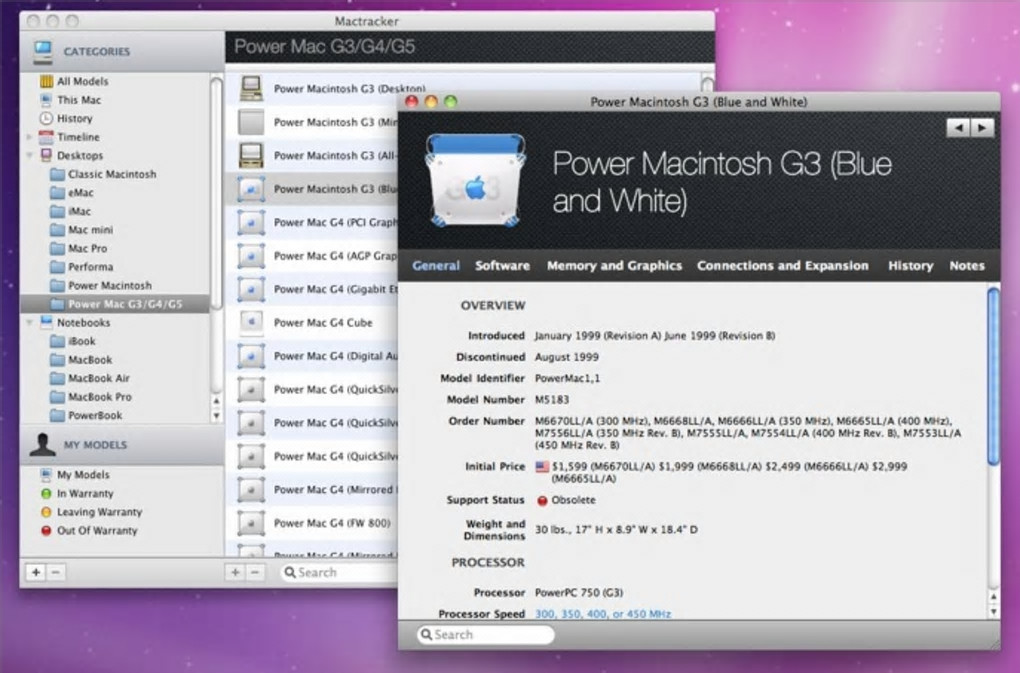Click red Out Of Warranty icon
The image size is (1020, 673).
[46, 531]
